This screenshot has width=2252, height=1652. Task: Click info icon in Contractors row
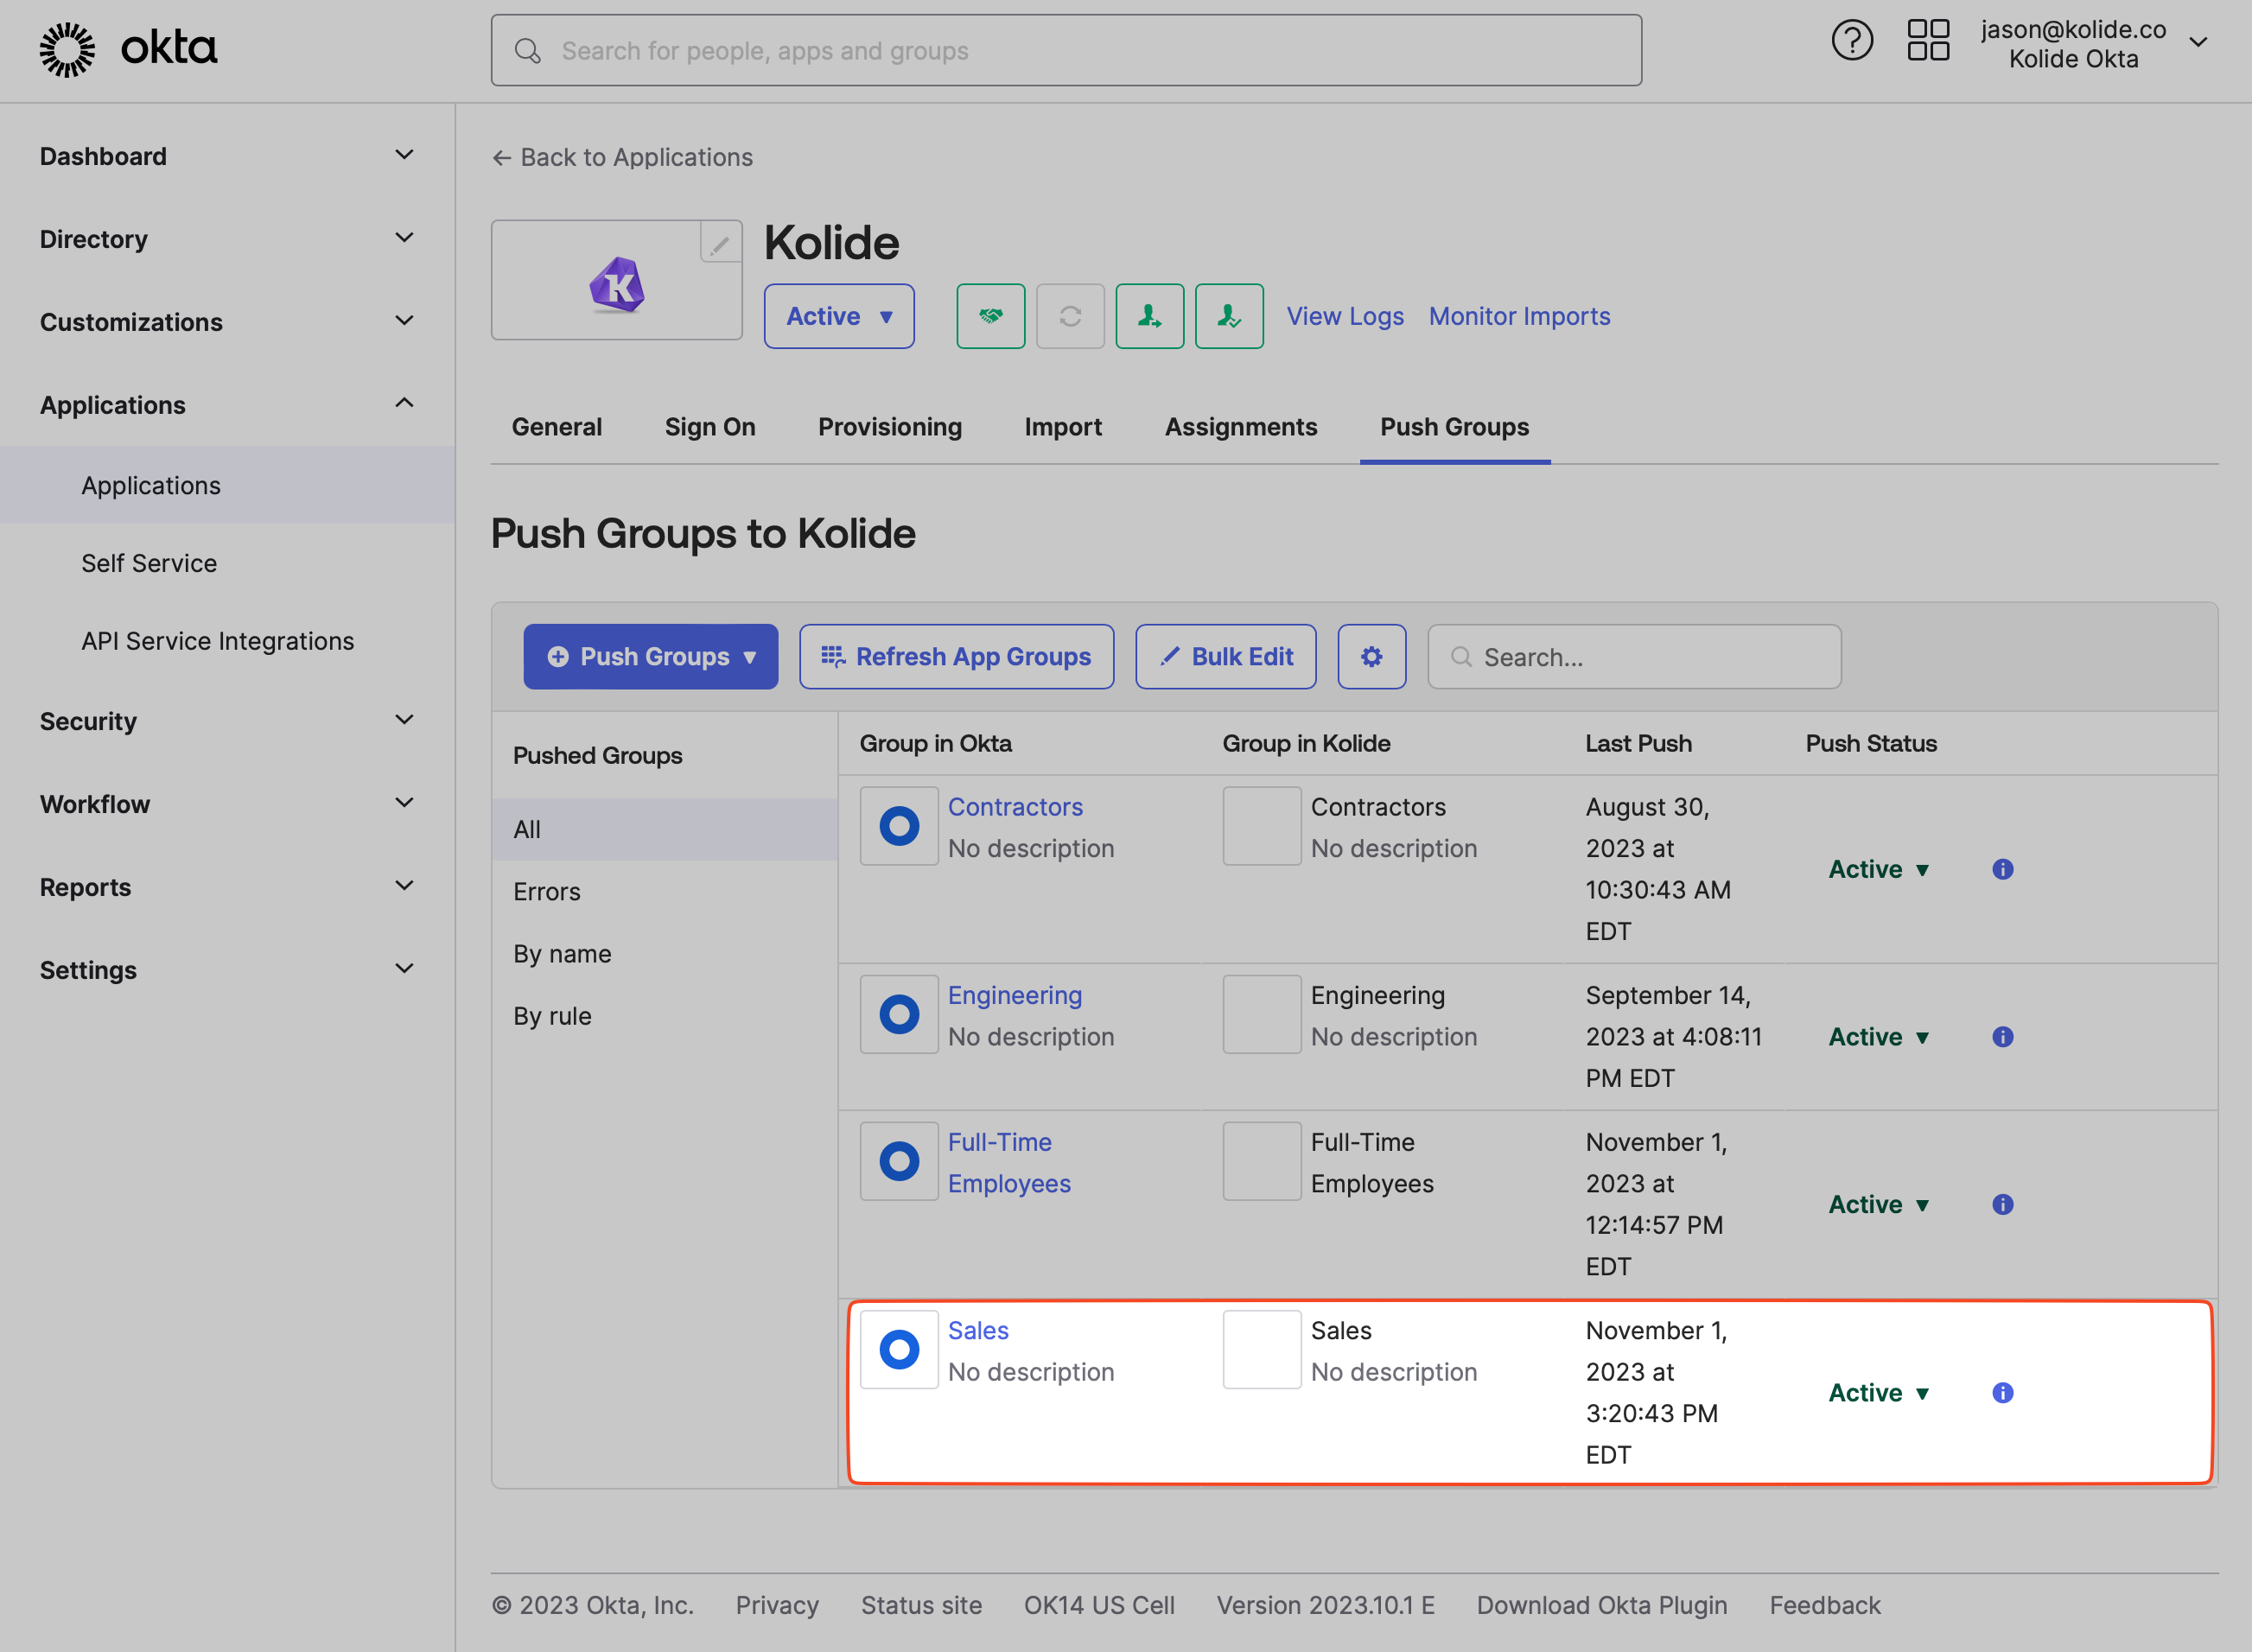[x=2002, y=869]
